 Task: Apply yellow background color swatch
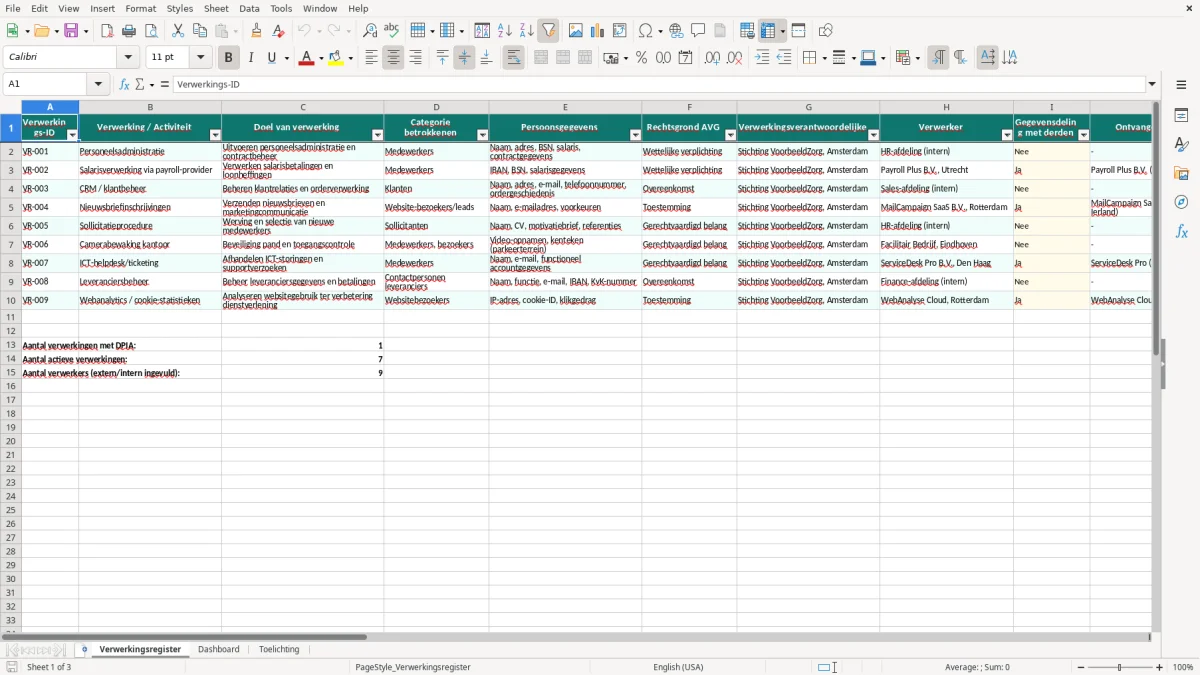[336, 58]
